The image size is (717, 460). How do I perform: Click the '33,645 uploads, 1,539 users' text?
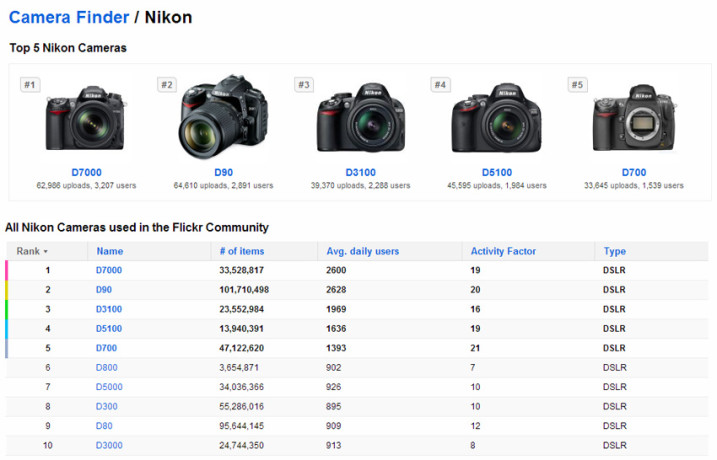(634, 186)
